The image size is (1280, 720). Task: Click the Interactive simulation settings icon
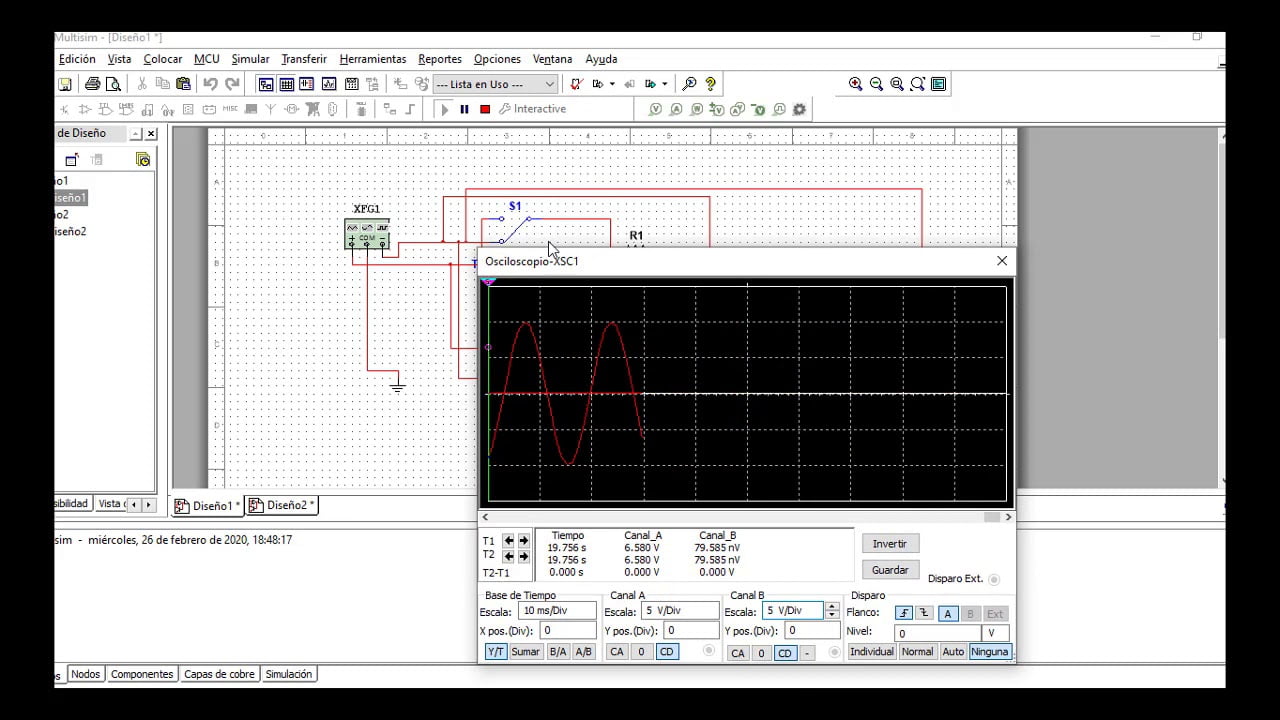tap(506, 109)
